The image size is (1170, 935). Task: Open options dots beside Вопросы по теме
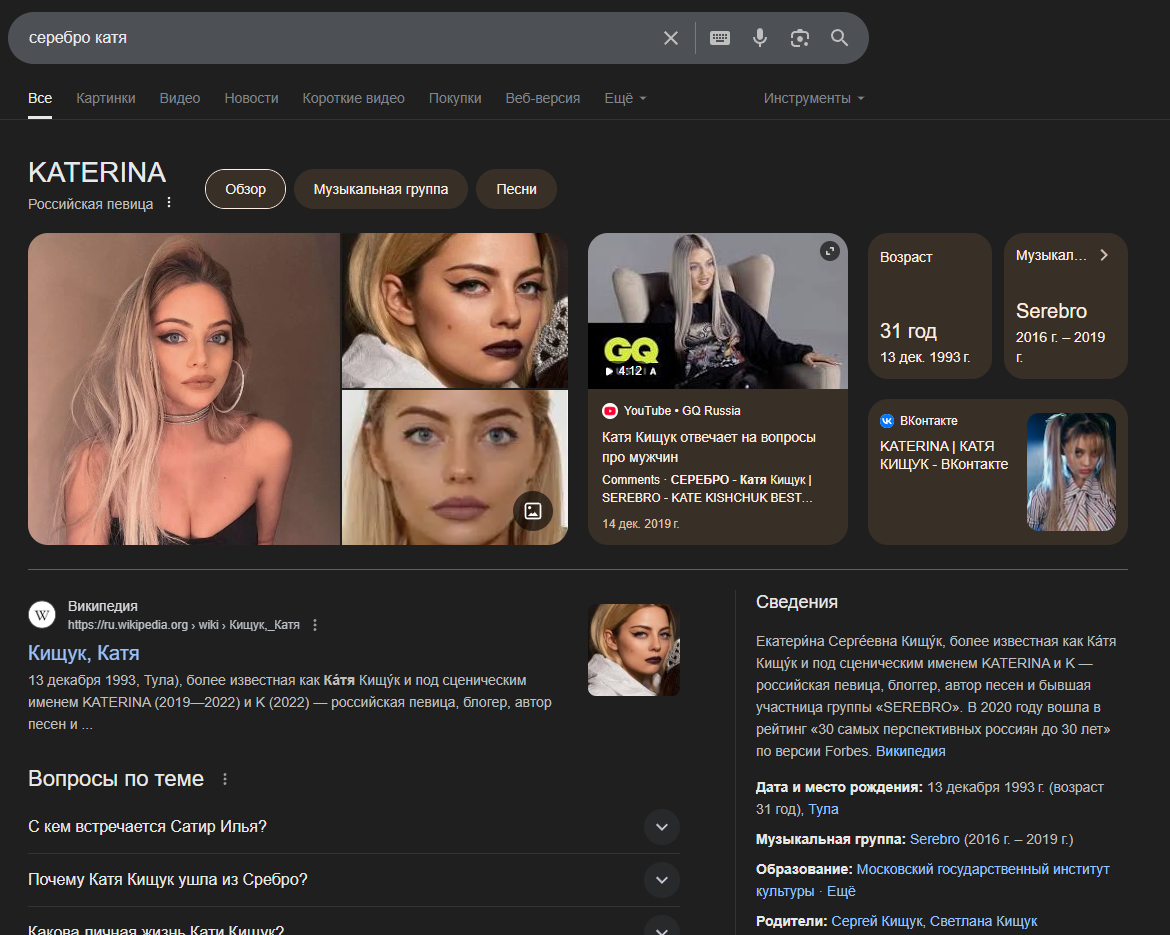[225, 779]
